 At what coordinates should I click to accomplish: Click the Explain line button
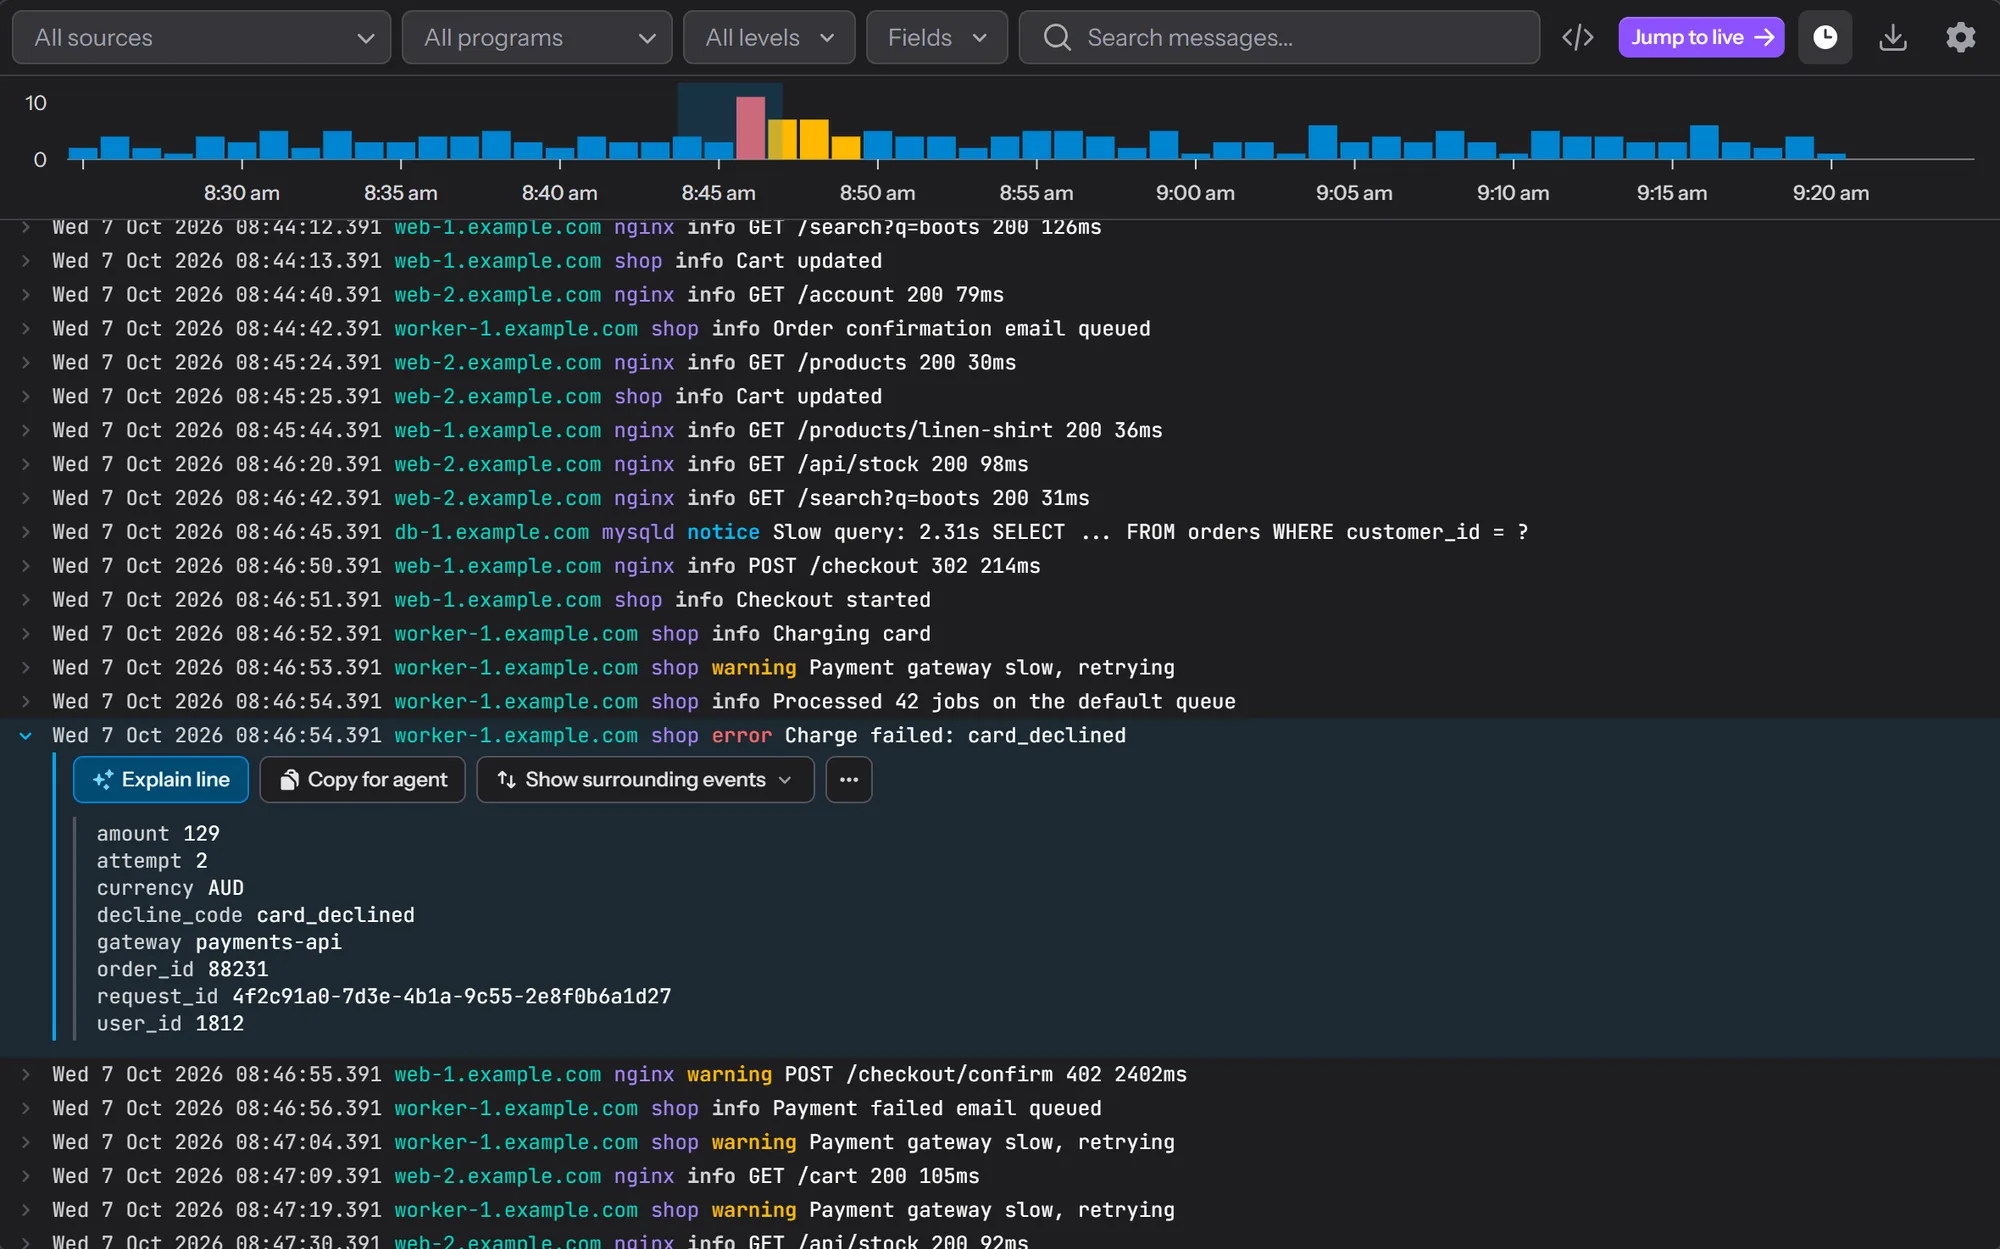click(161, 780)
